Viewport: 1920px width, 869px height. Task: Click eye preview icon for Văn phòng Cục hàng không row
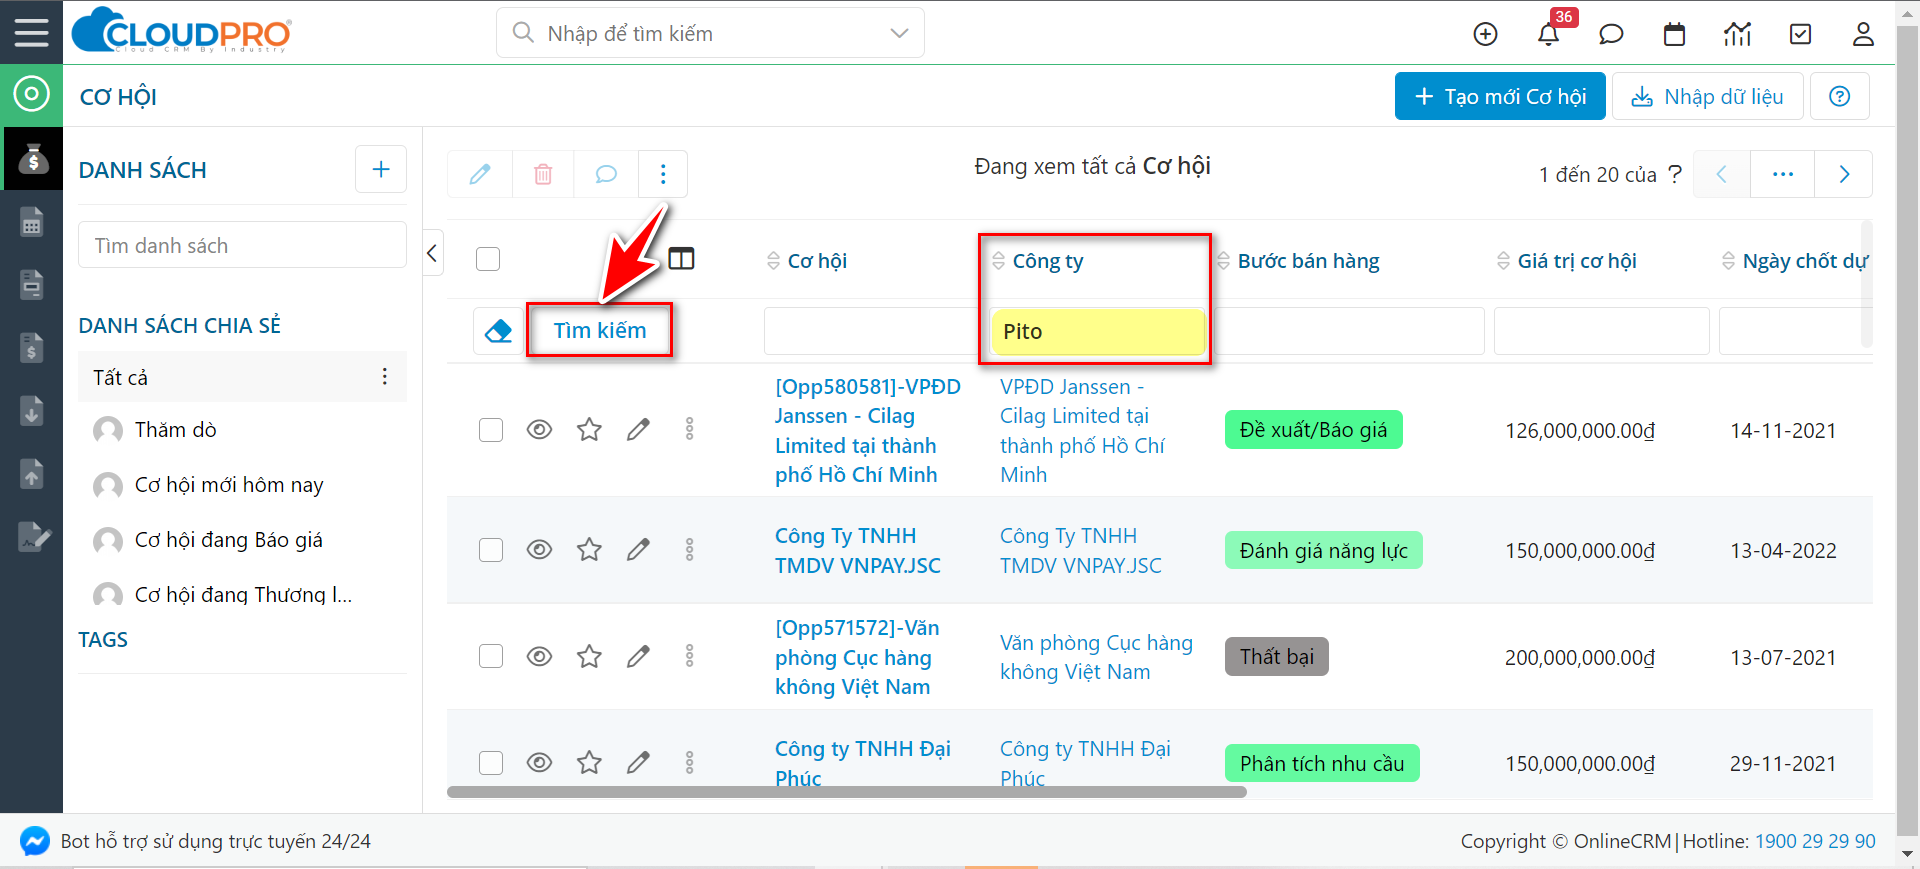pos(539,656)
